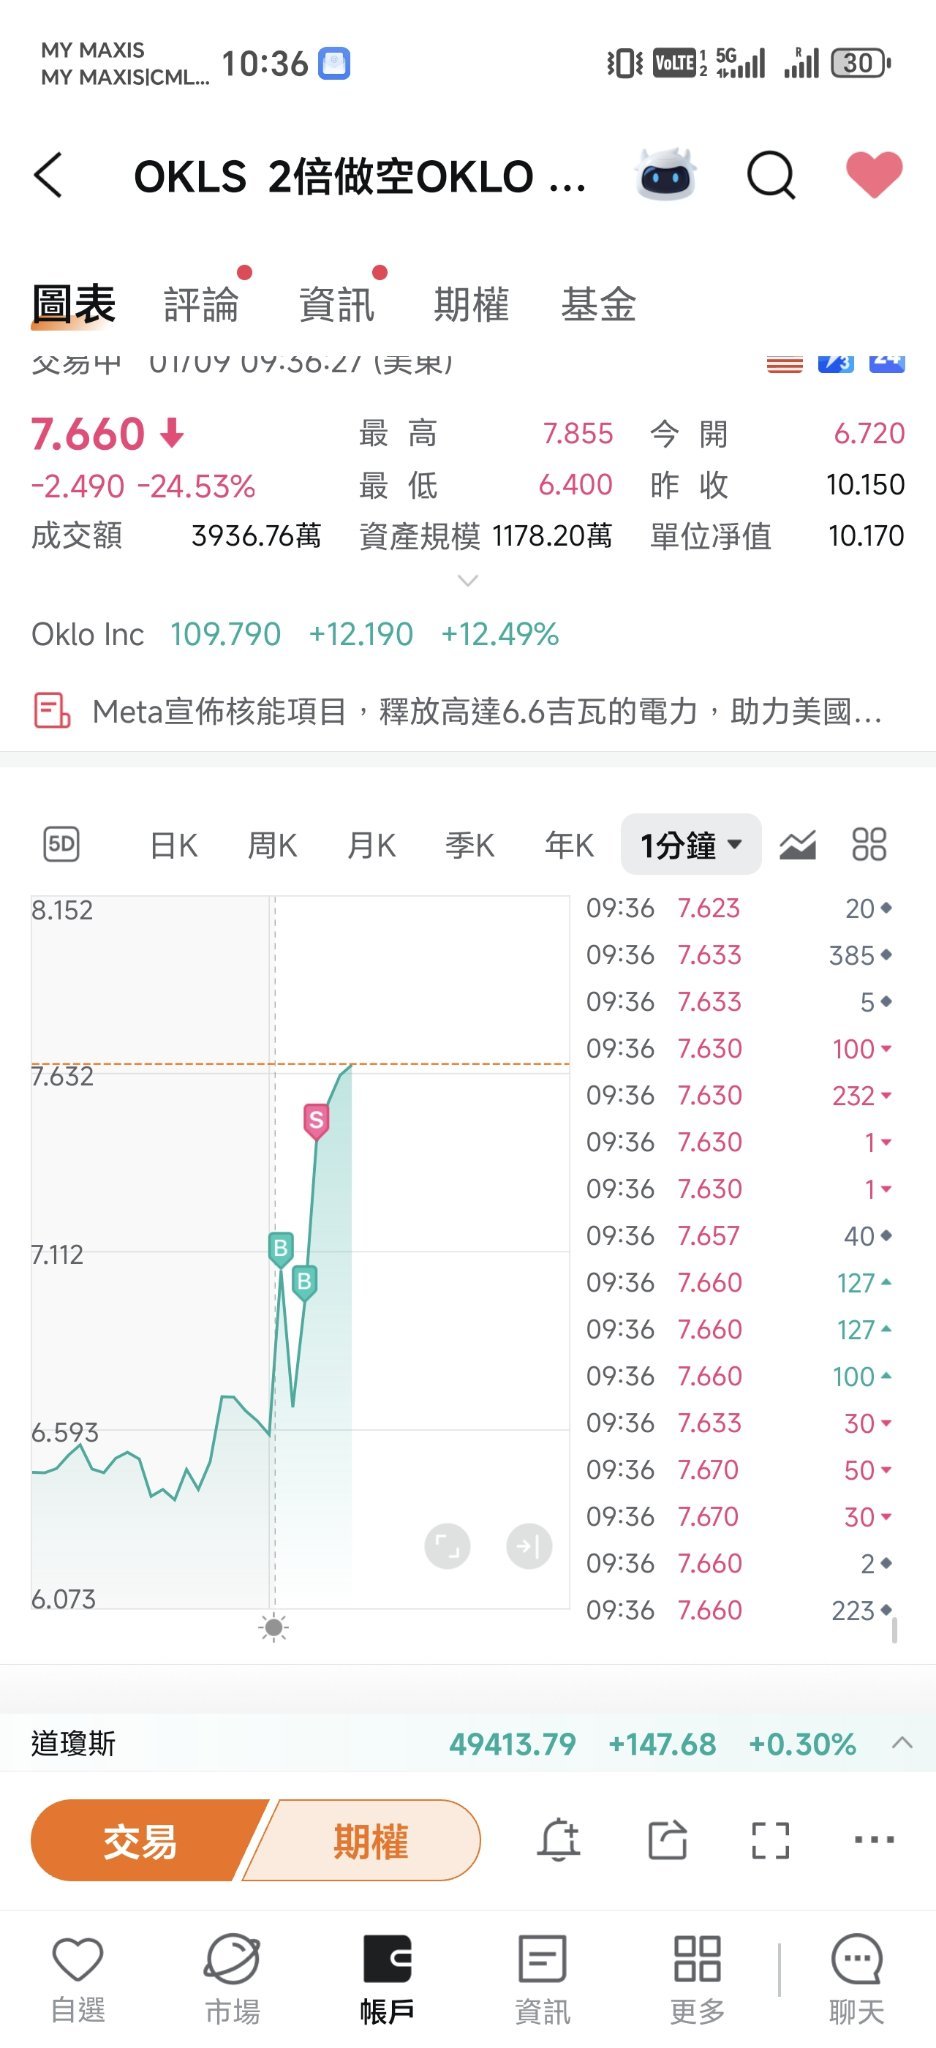936x2048 pixels.
Task: Tap the share icon in bottom toolbar
Action: [x=667, y=1840]
